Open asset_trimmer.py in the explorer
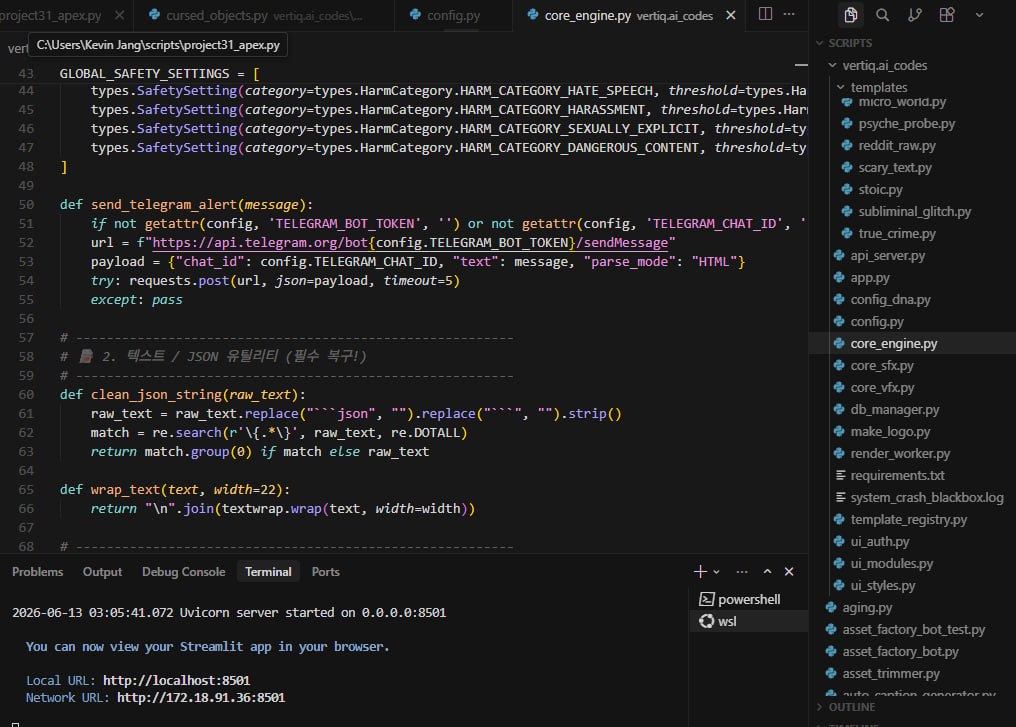Image resolution: width=1016 pixels, height=727 pixels. tap(890, 674)
